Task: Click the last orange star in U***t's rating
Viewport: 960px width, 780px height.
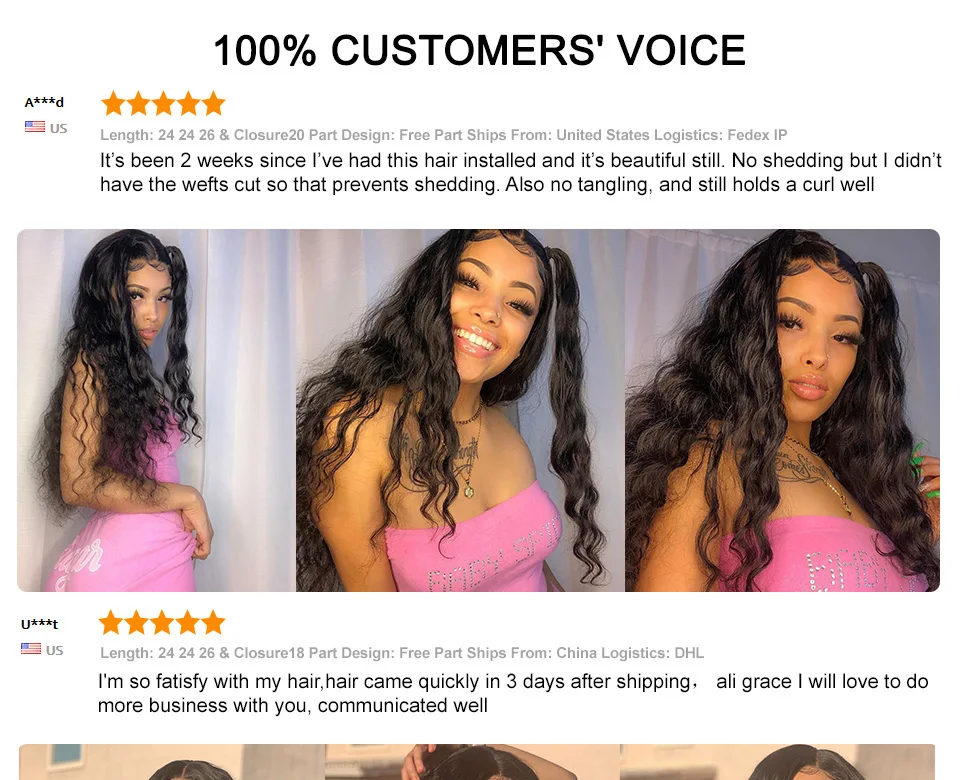Action: click(x=212, y=622)
